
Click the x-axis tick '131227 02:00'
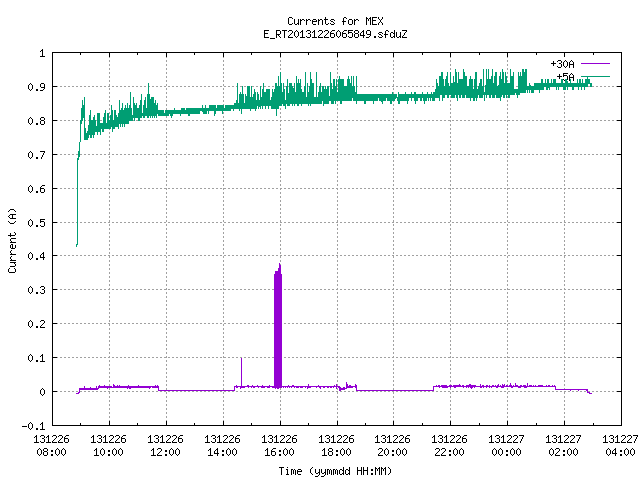[x=564, y=446]
